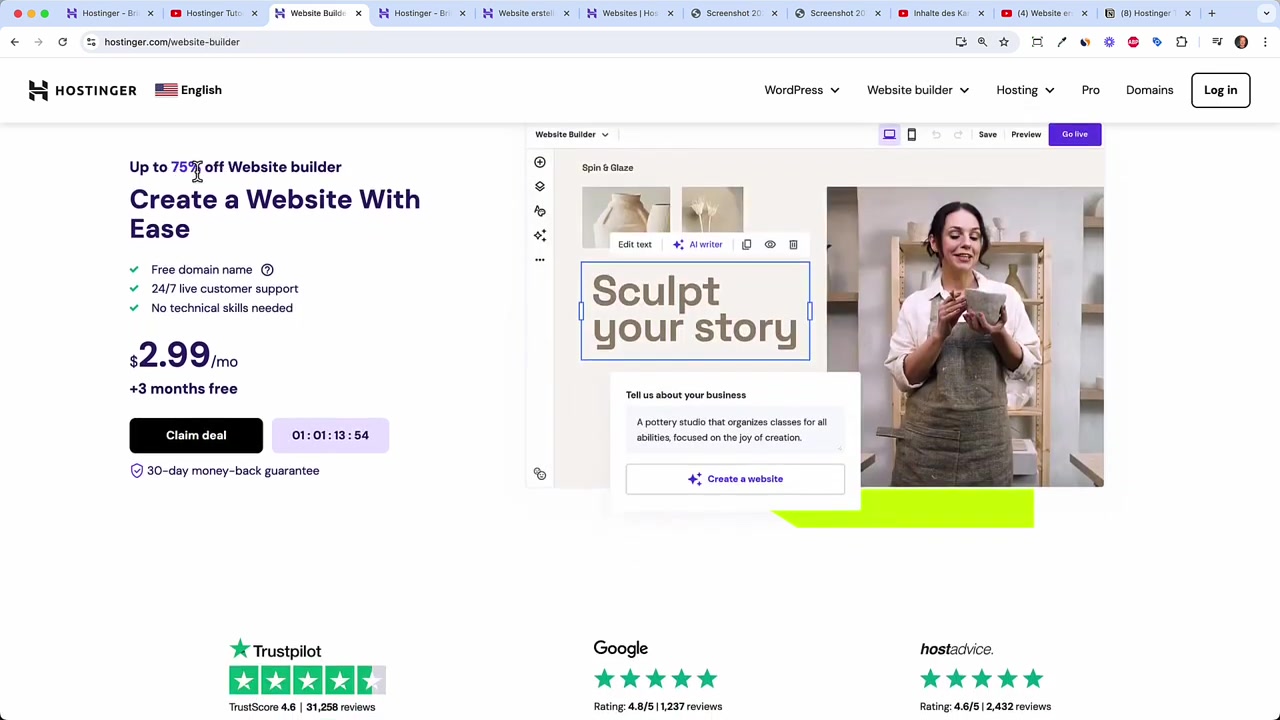This screenshot has height=720, width=1280.
Task: Bookmark this page with the star icon
Action: coord(1004,42)
